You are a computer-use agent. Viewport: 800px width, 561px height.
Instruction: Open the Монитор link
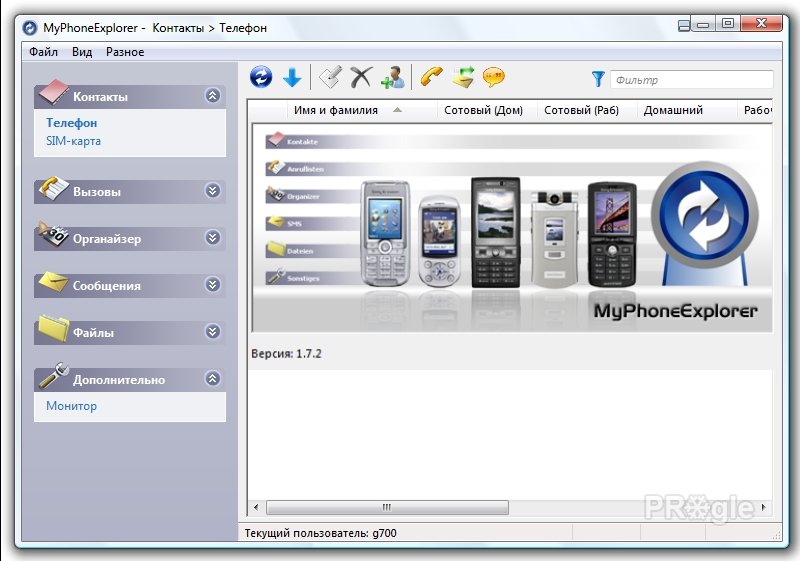tap(71, 406)
